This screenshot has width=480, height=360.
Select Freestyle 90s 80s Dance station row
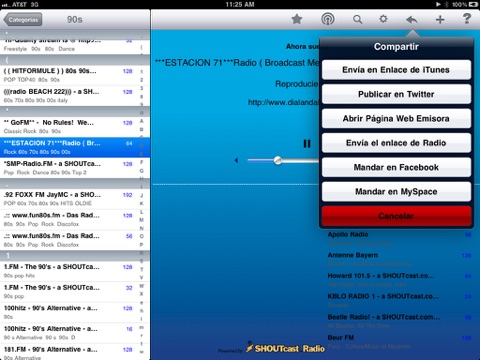coord(69,46)
